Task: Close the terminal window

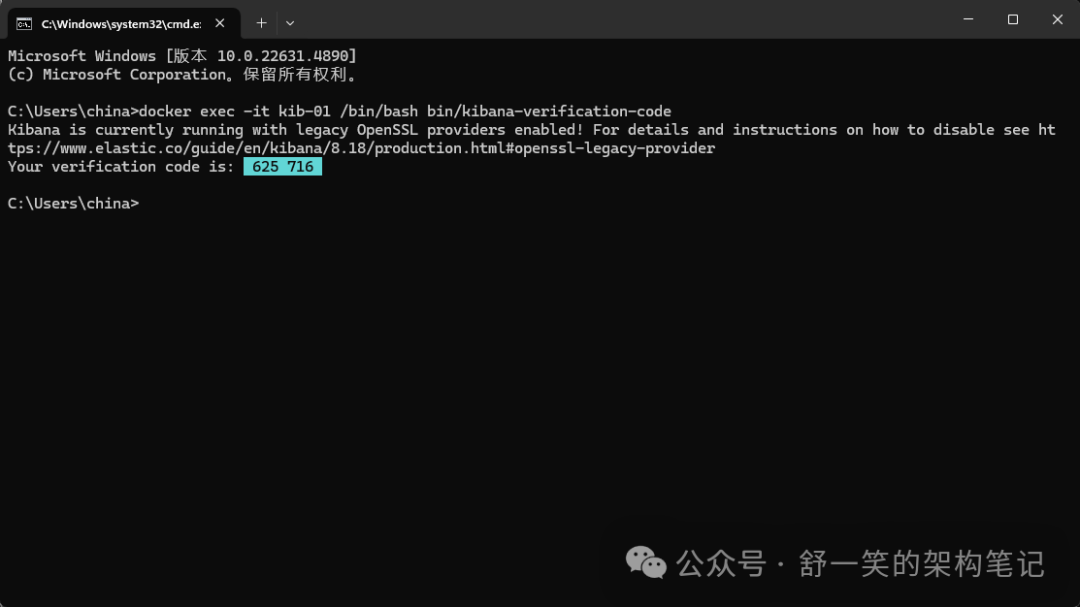Action: (x=1057, y=19)
